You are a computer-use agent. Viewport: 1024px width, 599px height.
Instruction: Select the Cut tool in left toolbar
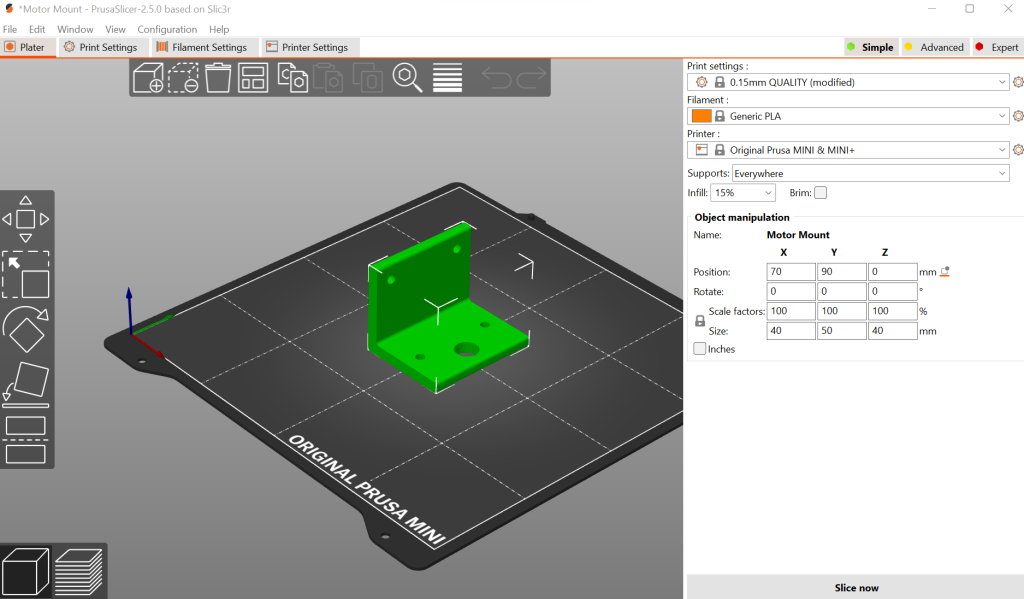[25, 440]
